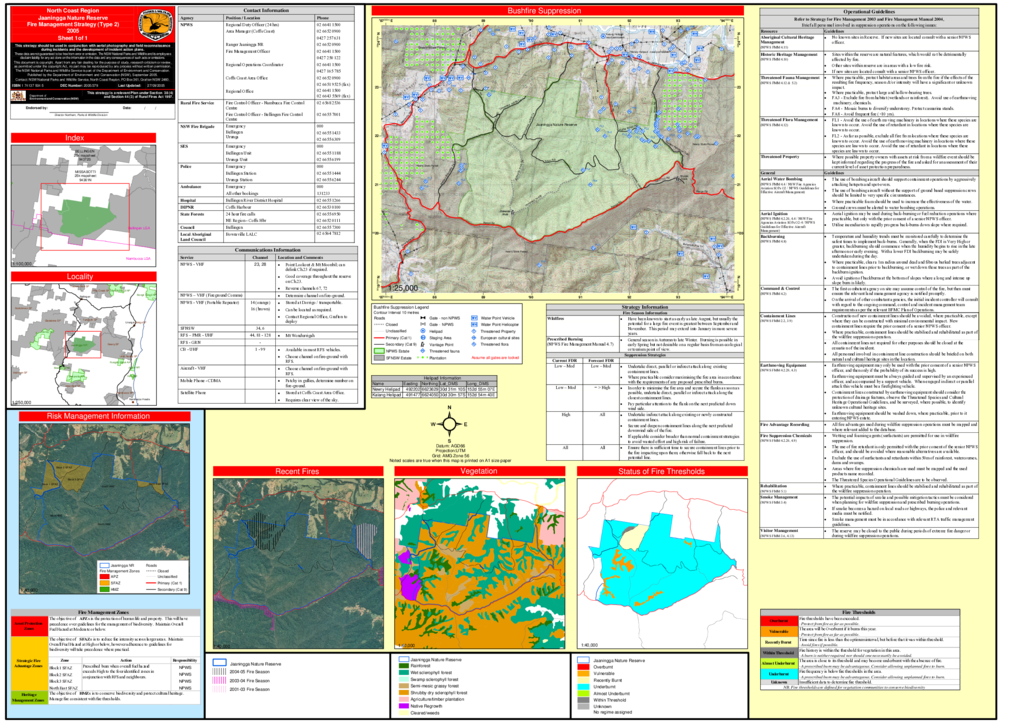Click the Overburnt red threshold swatch

tap(583, 667)
